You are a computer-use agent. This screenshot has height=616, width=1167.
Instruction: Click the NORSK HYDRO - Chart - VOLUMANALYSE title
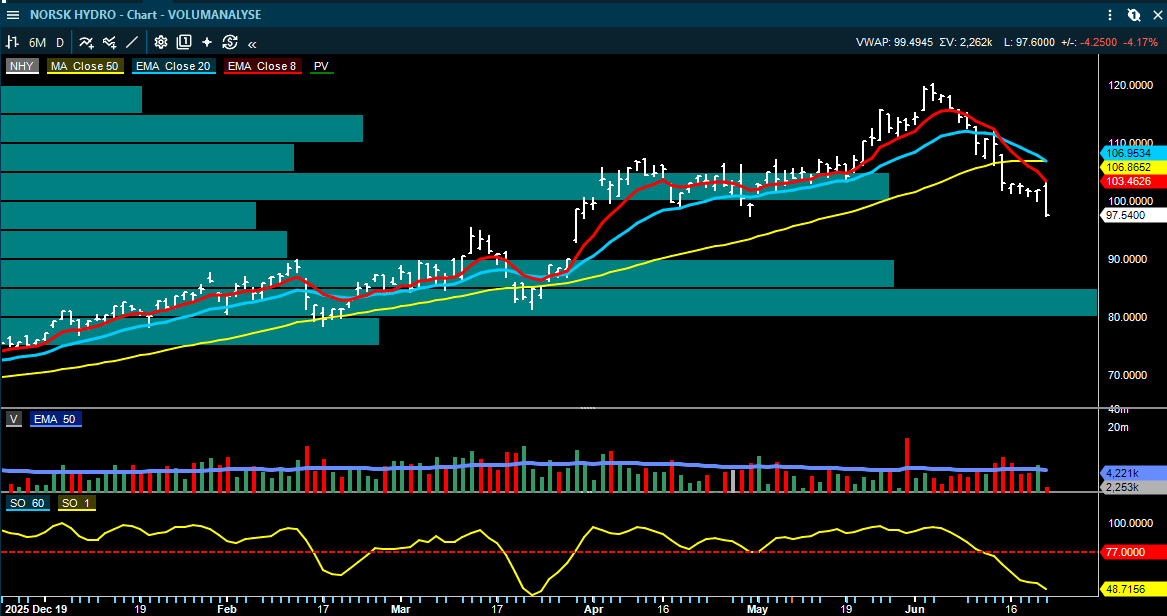145,14
